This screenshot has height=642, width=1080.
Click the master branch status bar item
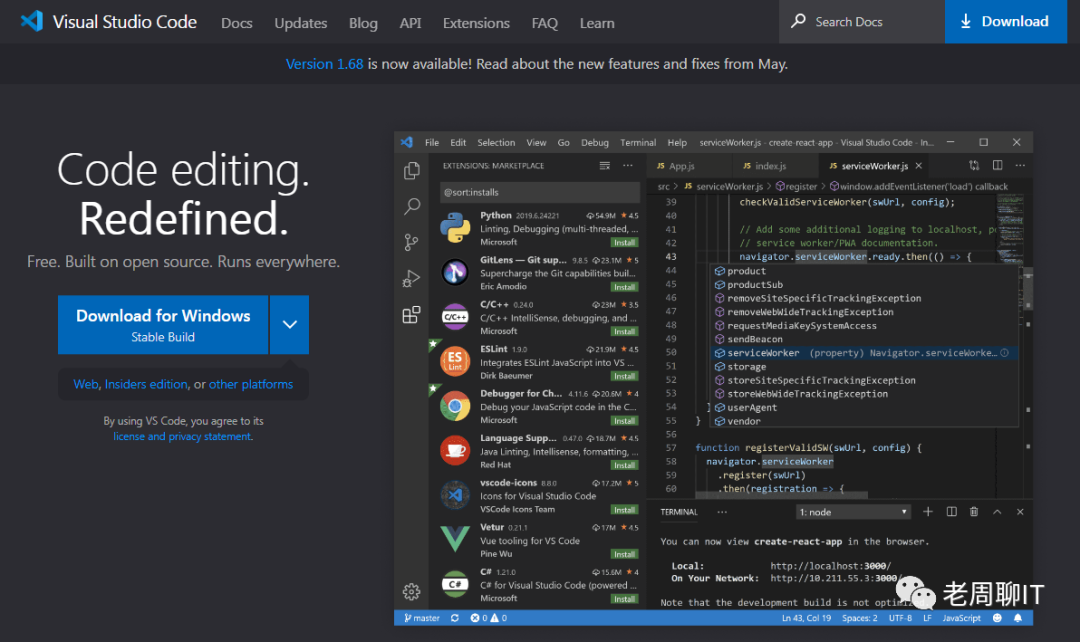tap(422, 618)
